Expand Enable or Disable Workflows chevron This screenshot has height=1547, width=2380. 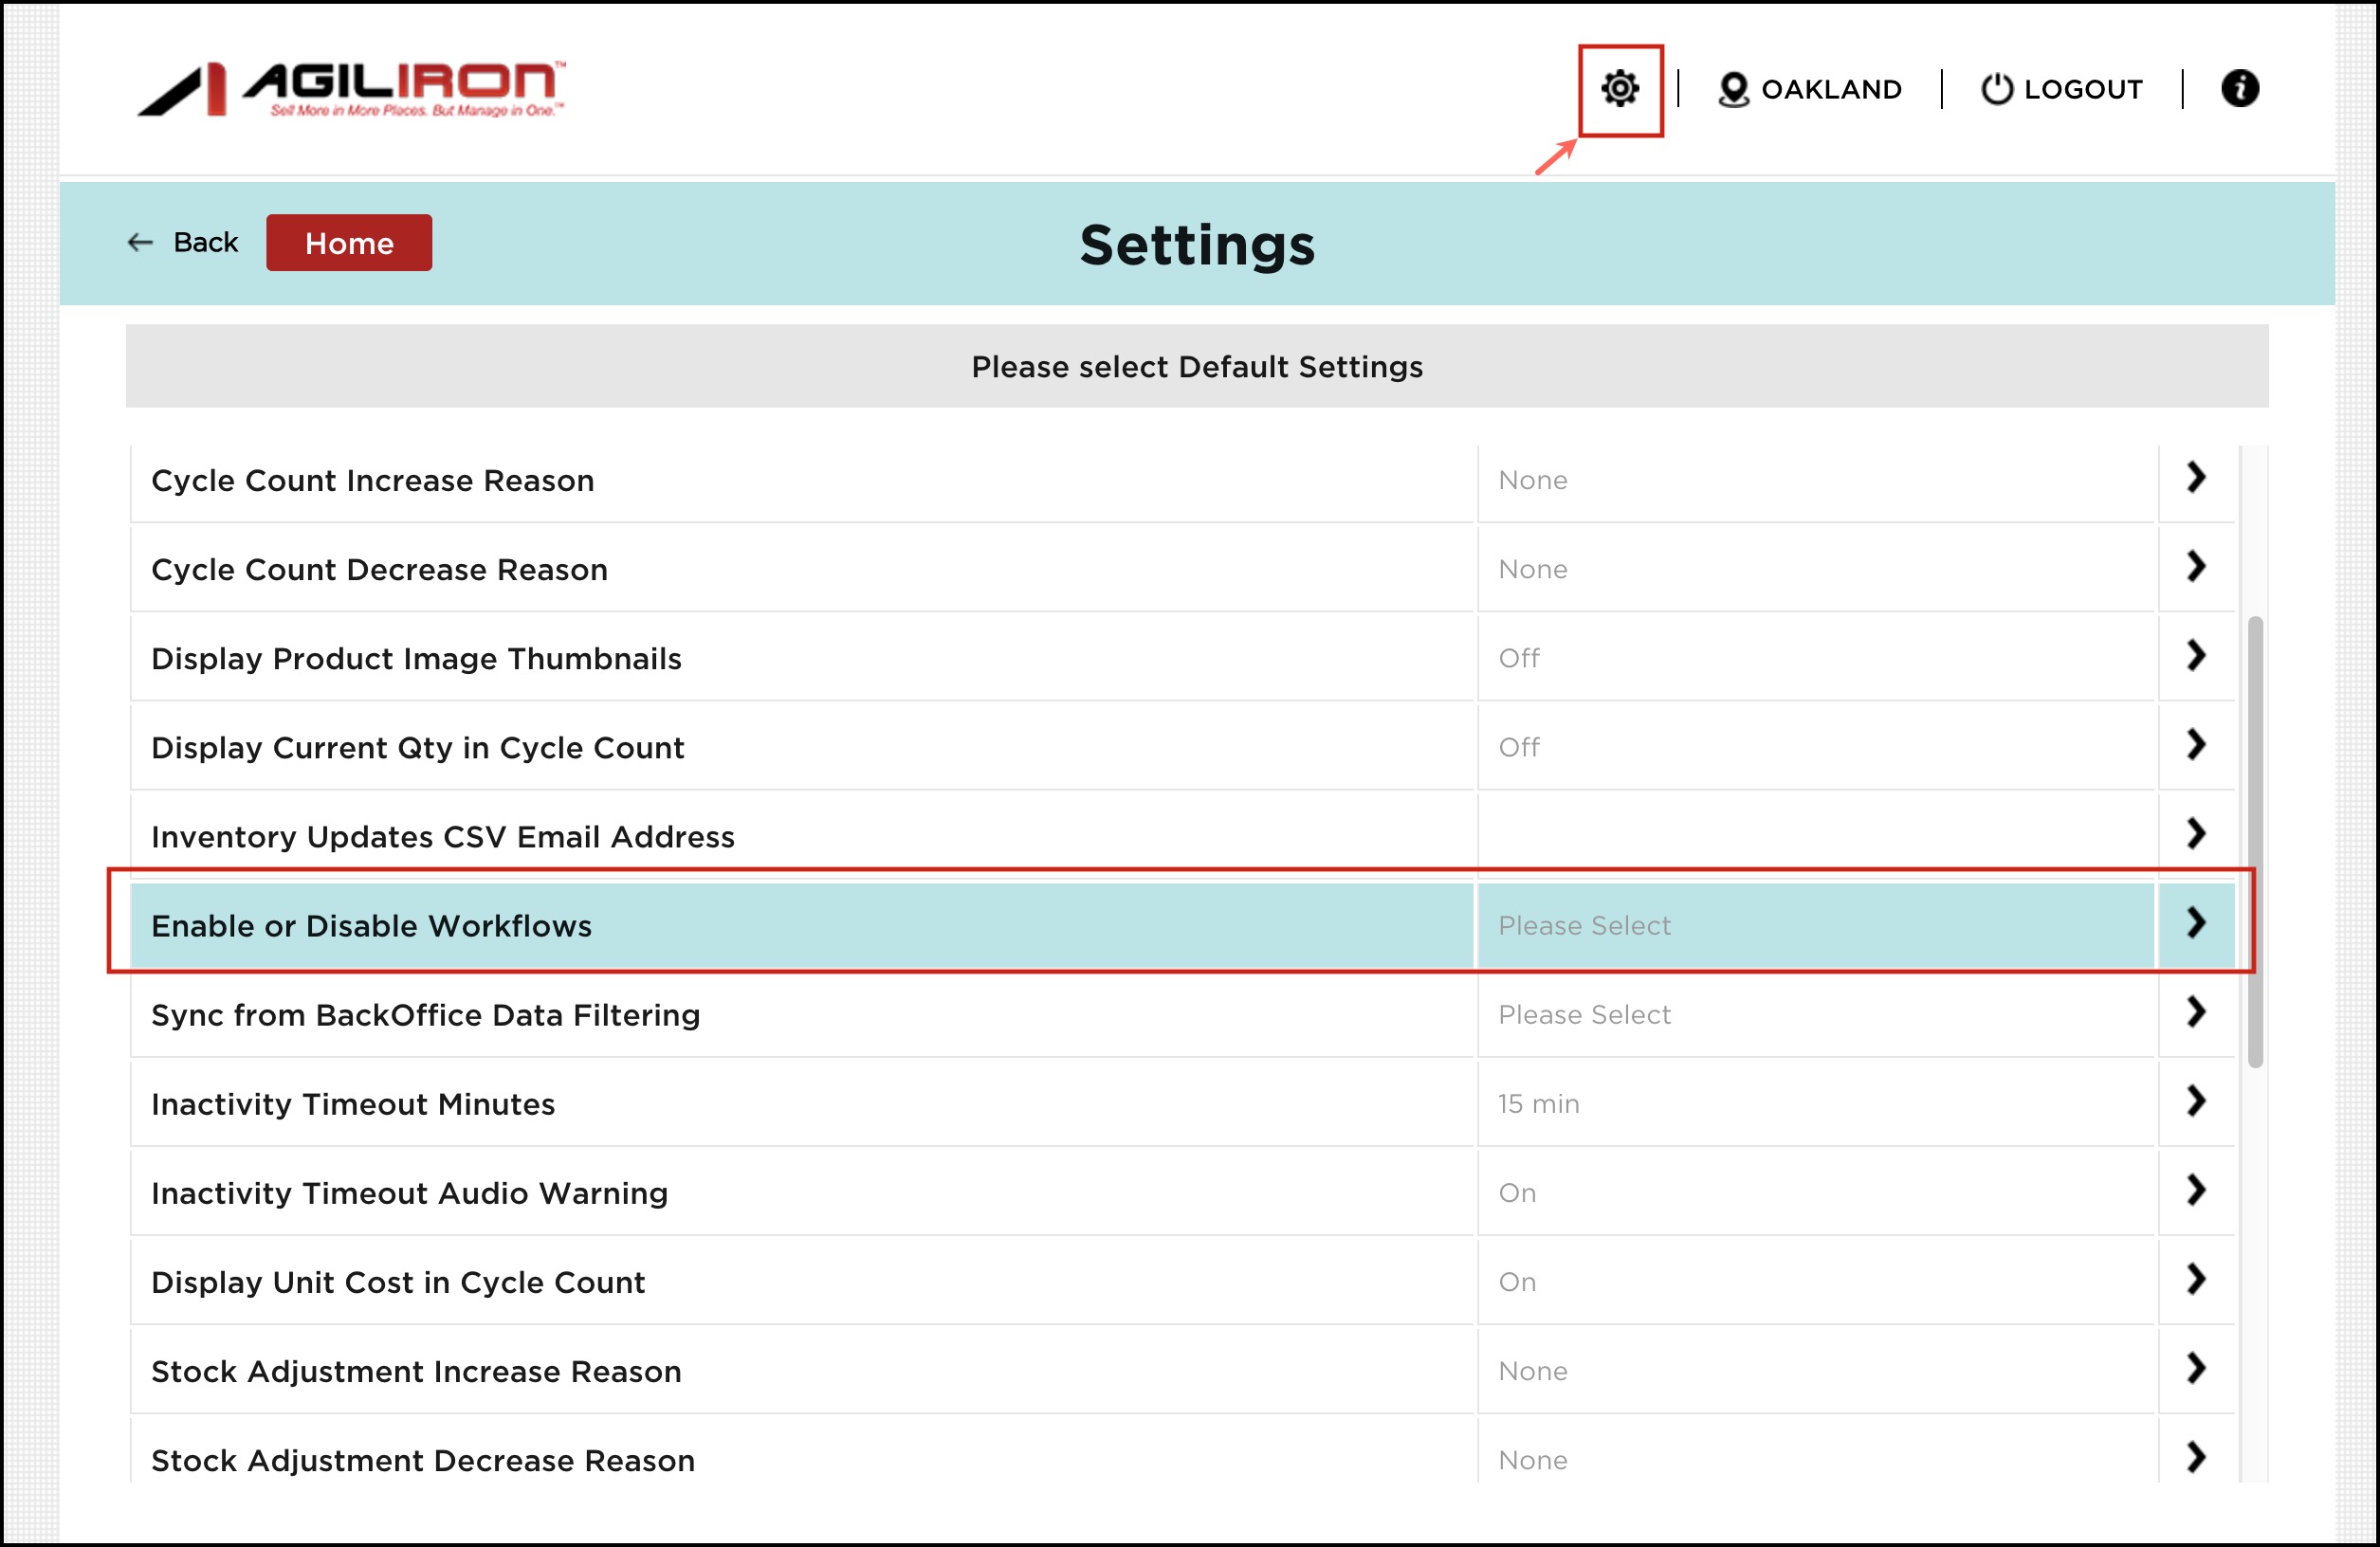[x=2195, y=923]
